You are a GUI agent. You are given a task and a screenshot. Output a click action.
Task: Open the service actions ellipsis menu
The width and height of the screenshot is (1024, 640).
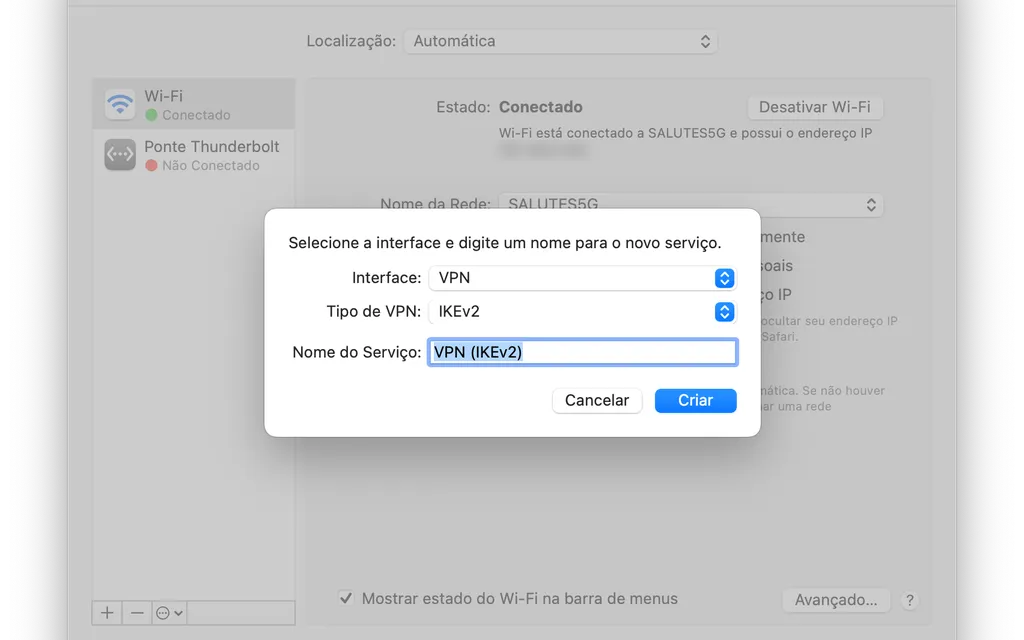(x=169, y=613)
